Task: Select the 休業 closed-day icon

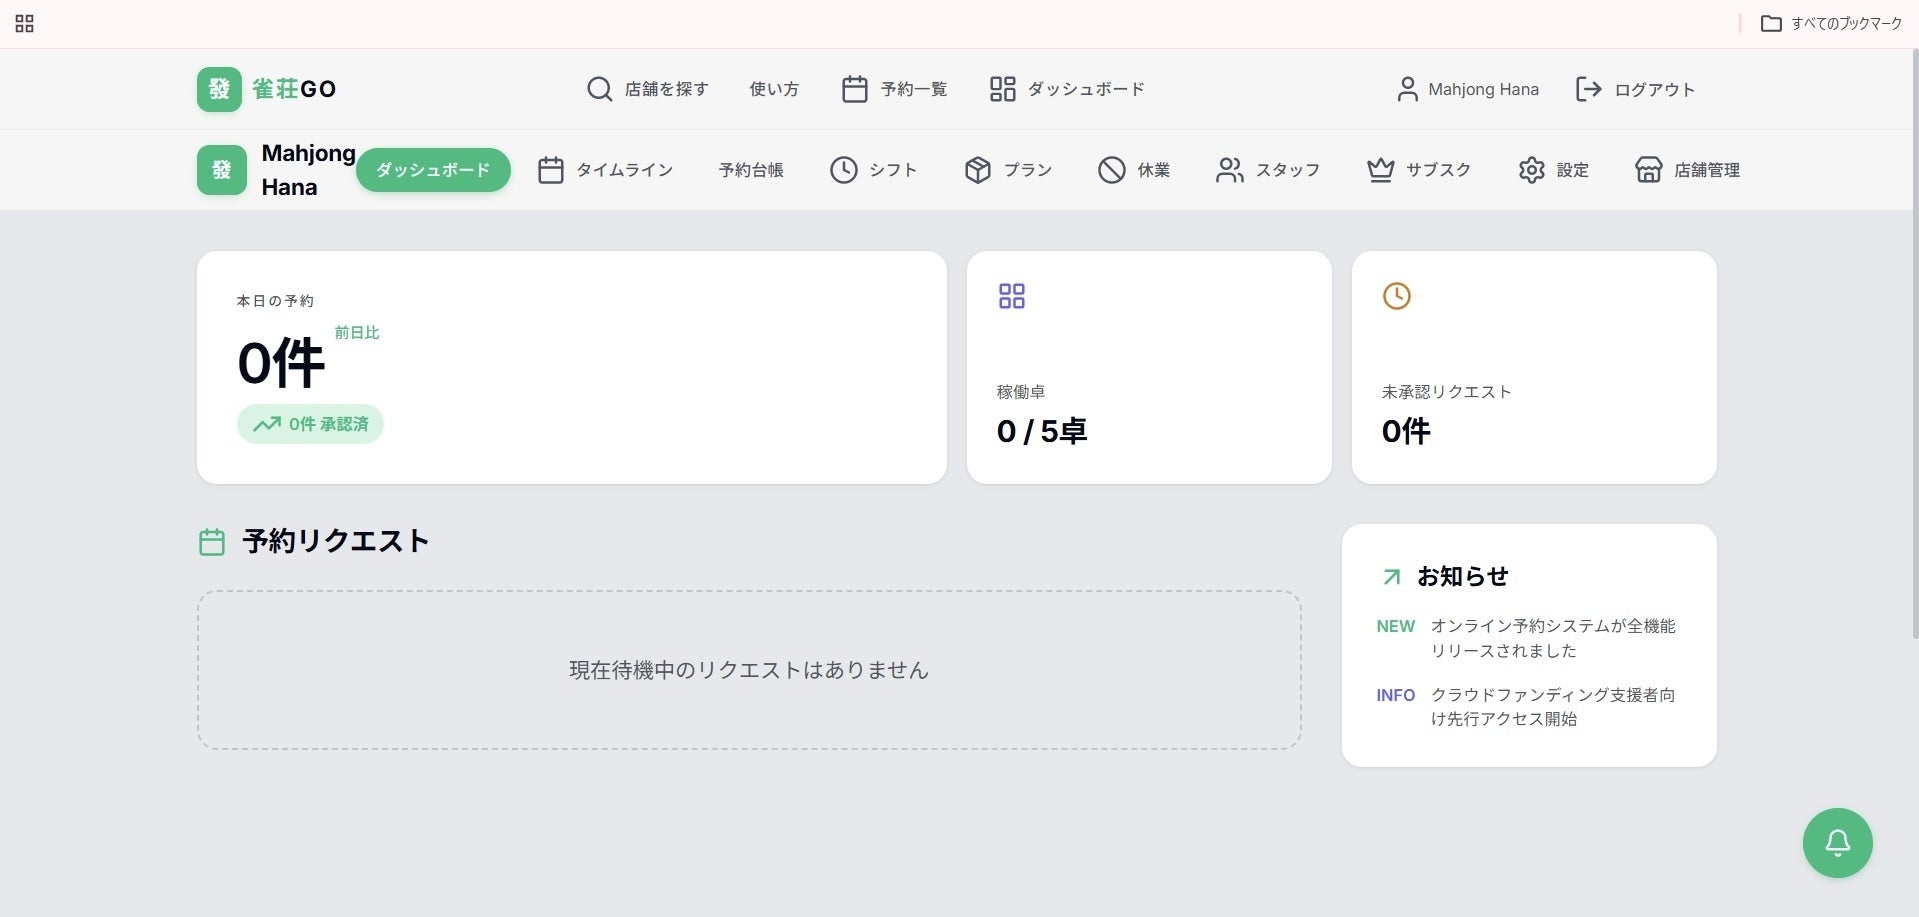Action: 1112,170
